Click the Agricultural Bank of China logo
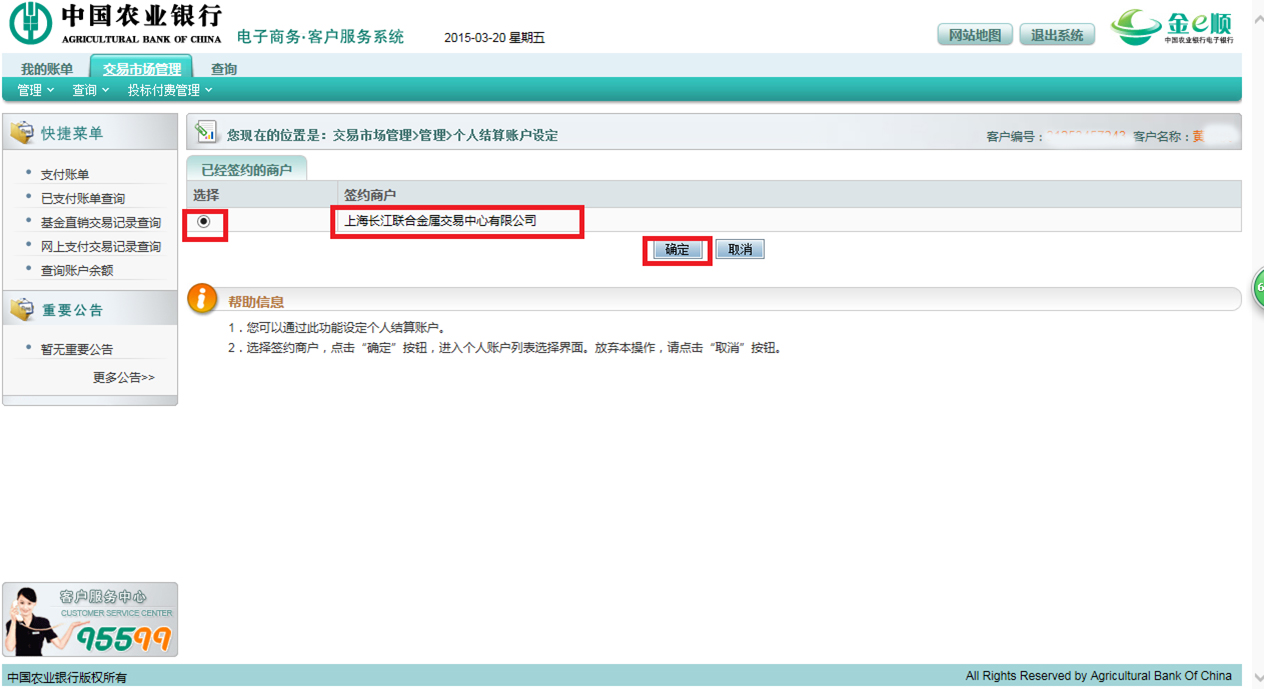 pyautogui.click(x=115, y=24)
